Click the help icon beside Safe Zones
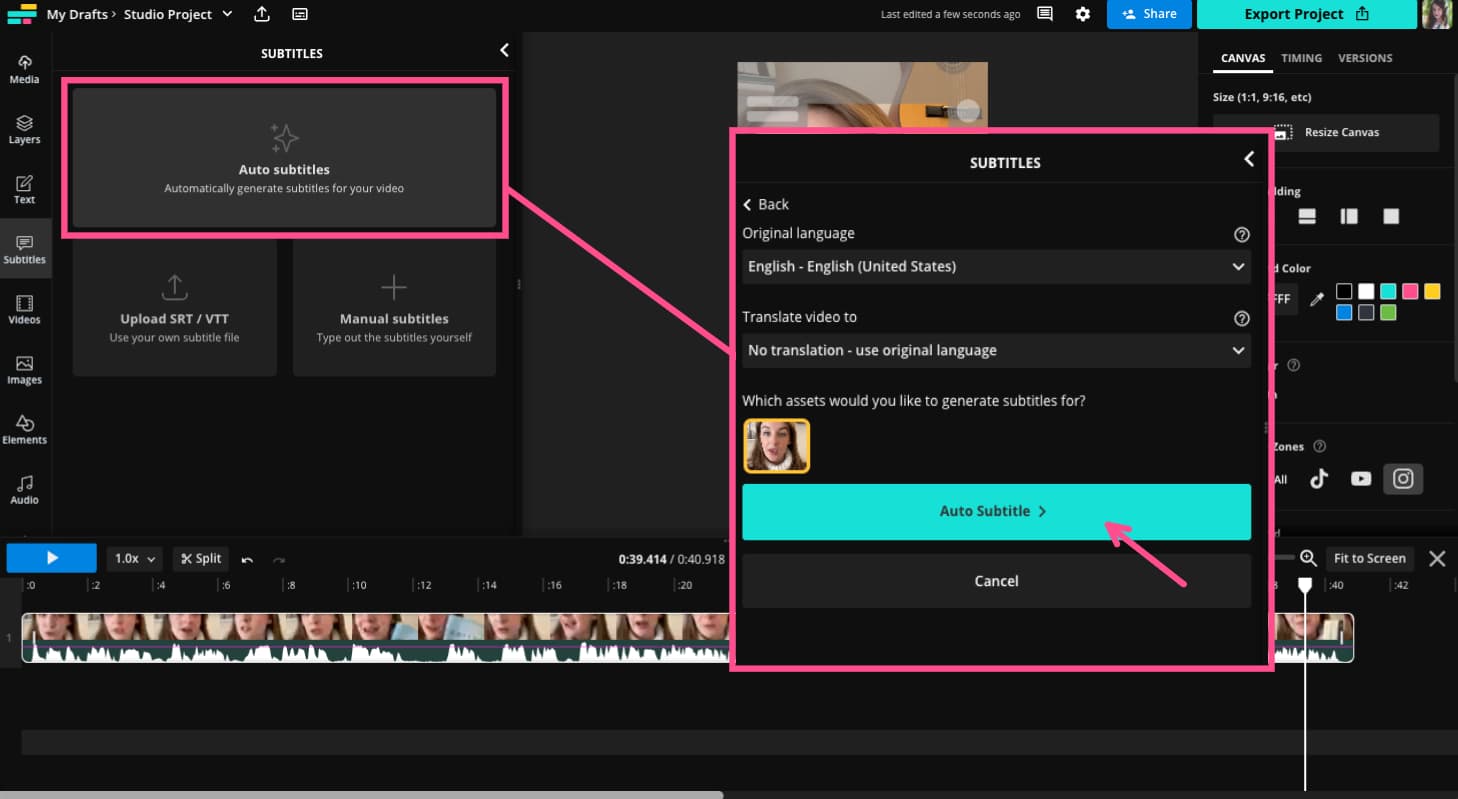 coord(1319,447)
